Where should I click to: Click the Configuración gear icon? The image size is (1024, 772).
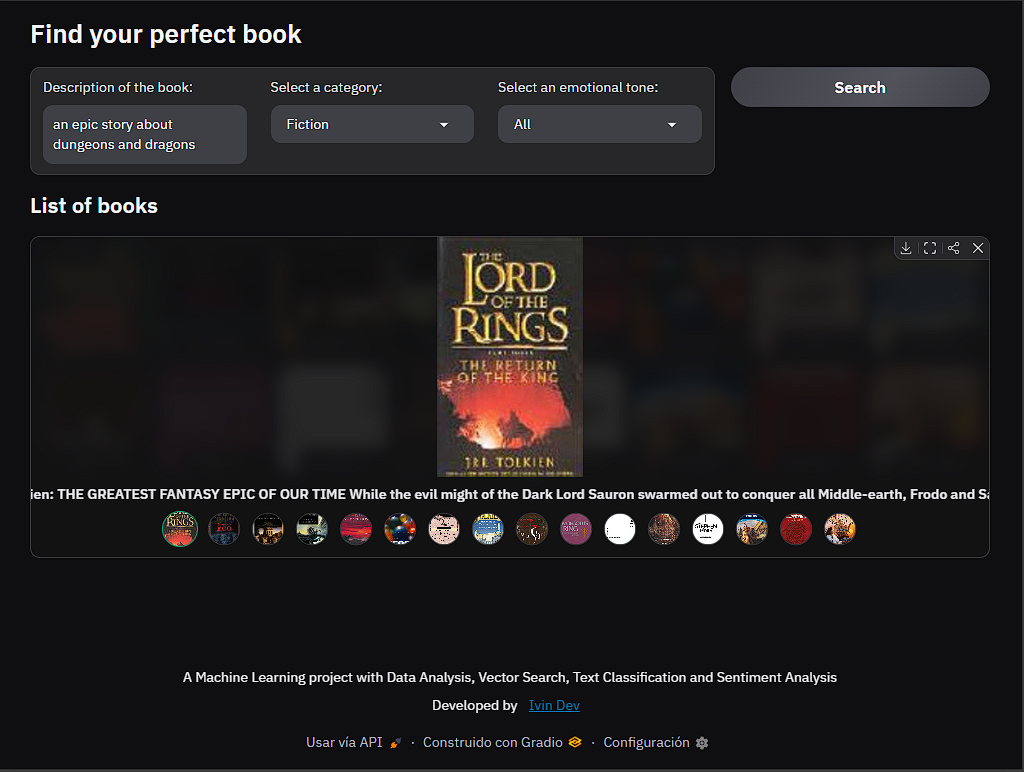coord(702,743)
